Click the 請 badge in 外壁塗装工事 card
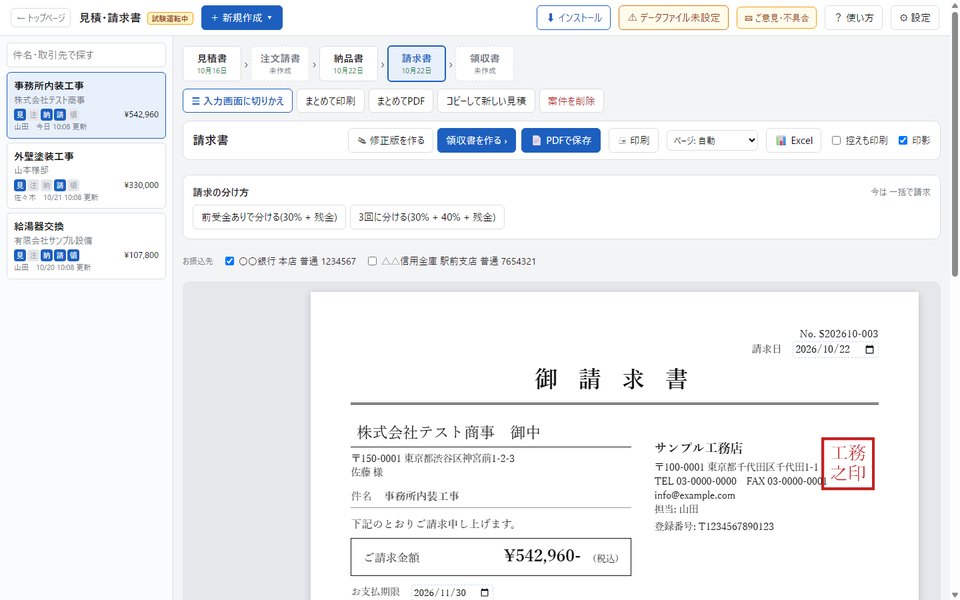Image resolution: width=960 pixels, height=600 pixels. tap(60, 185)
